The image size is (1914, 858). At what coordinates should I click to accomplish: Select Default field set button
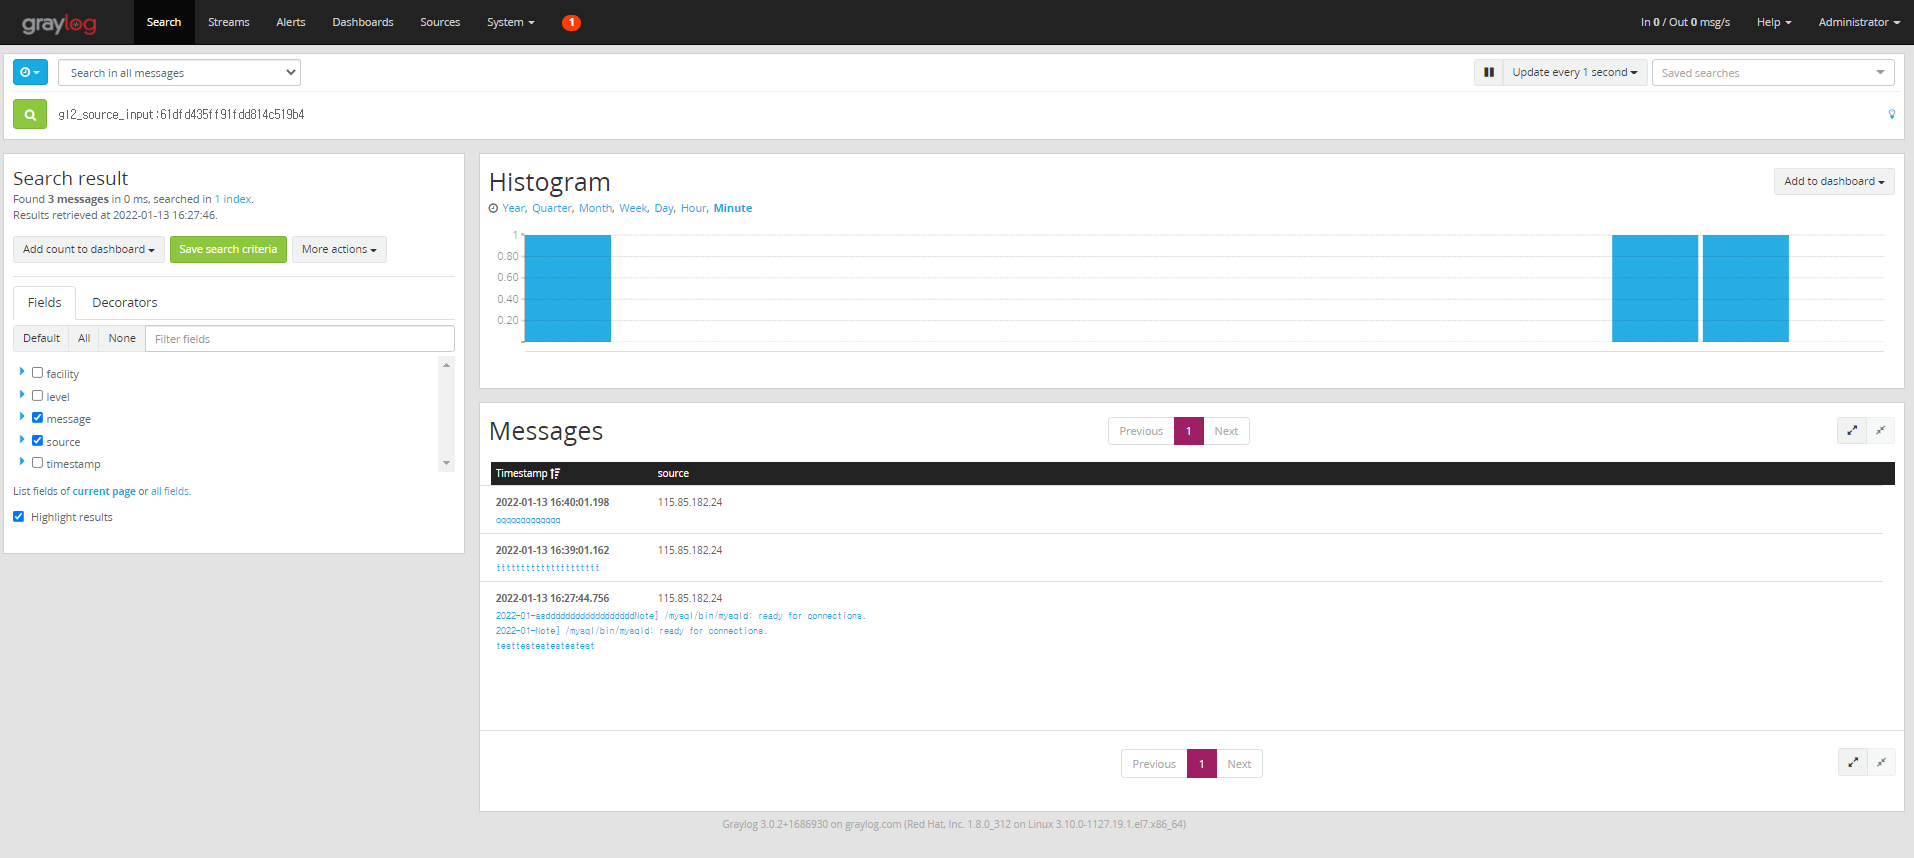click(x=41, y=338)
